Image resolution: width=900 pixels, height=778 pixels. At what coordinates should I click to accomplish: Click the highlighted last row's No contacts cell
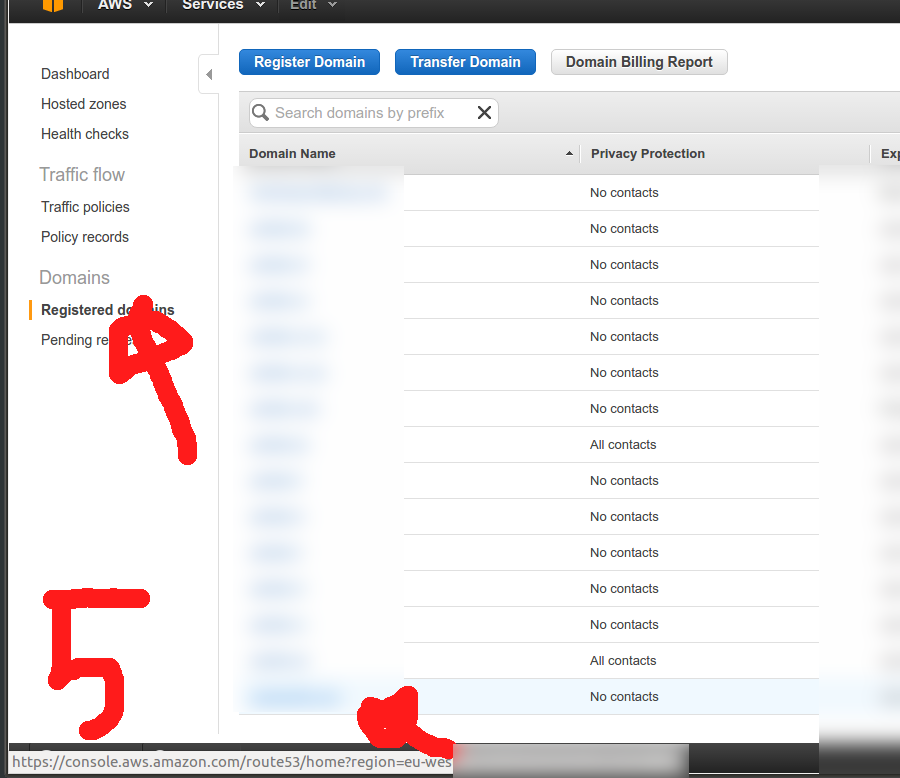click(624, 697)
